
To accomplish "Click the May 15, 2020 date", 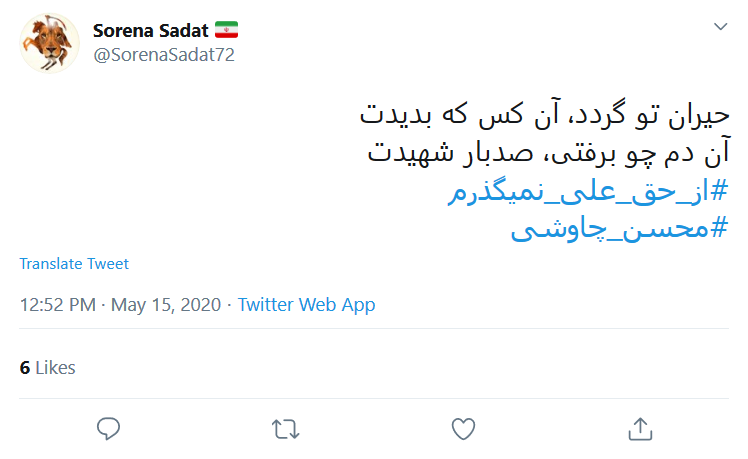I will (166, 305).
